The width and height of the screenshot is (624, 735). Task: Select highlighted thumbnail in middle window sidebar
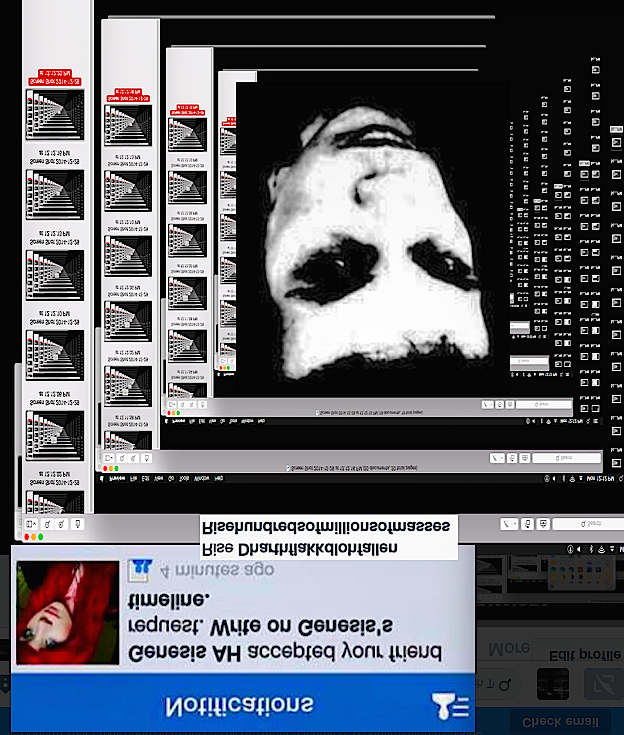128,126
